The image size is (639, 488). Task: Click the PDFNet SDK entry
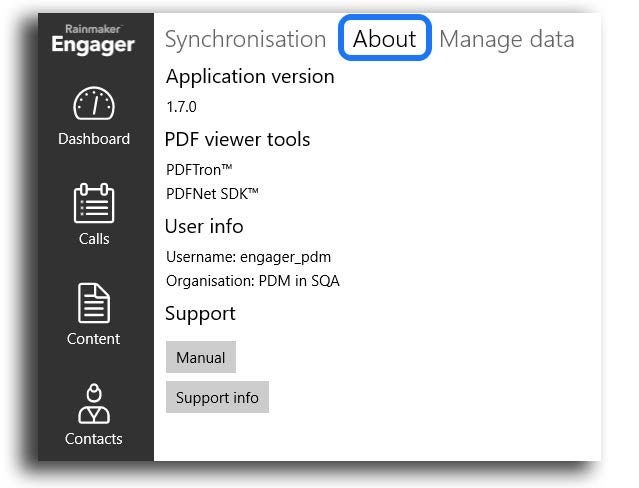[x=212, y=194]
